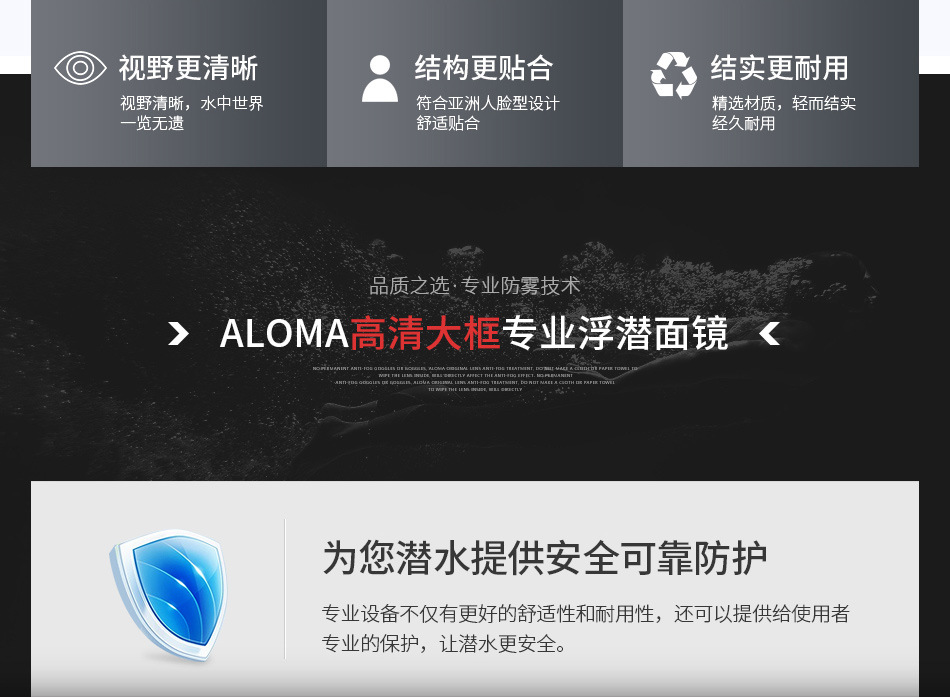
Task: Select the 结构更贴合 heading
Action: [484, 68]
